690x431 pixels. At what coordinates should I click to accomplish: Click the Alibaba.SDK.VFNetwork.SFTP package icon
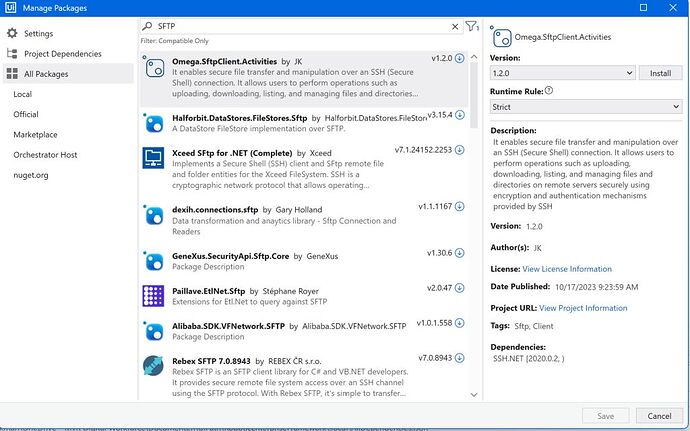154,331
